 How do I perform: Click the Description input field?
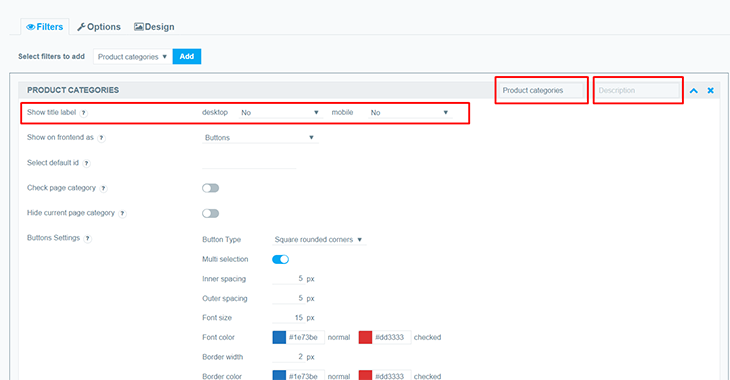click(x=638, y=90)
